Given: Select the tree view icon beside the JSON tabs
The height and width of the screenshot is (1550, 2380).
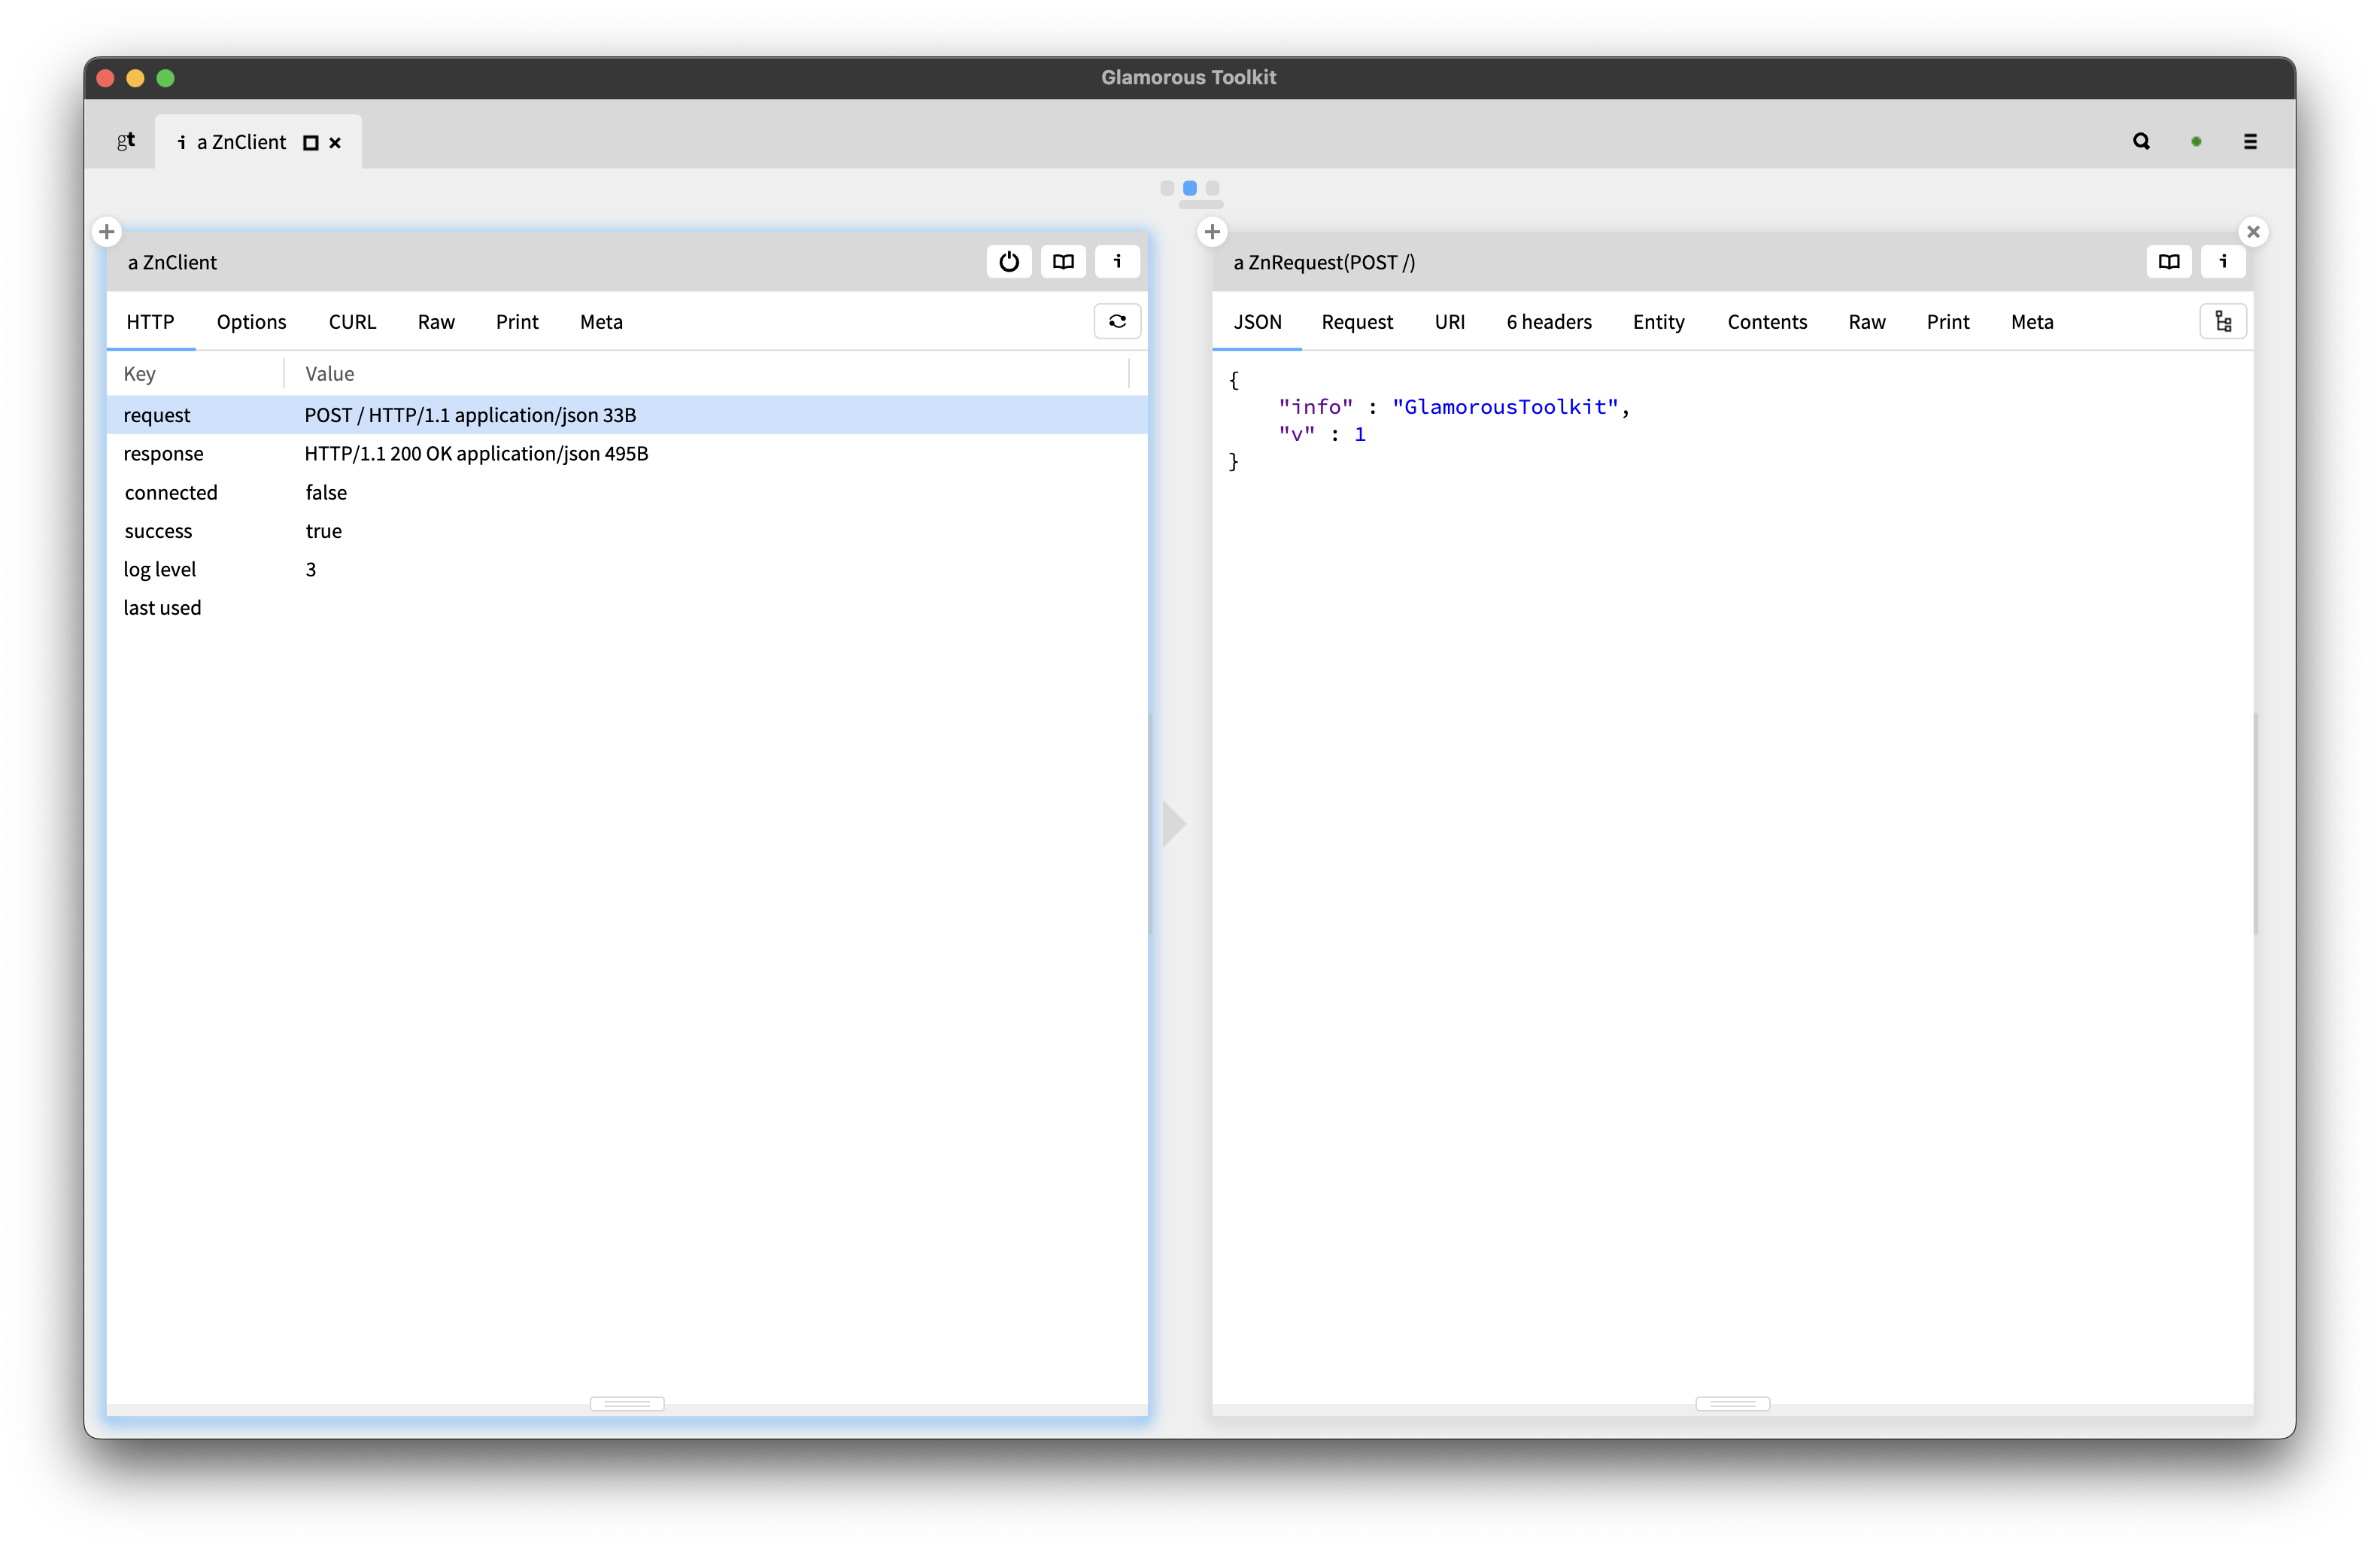Looking at the screenshot, I should click(2223, 321).
